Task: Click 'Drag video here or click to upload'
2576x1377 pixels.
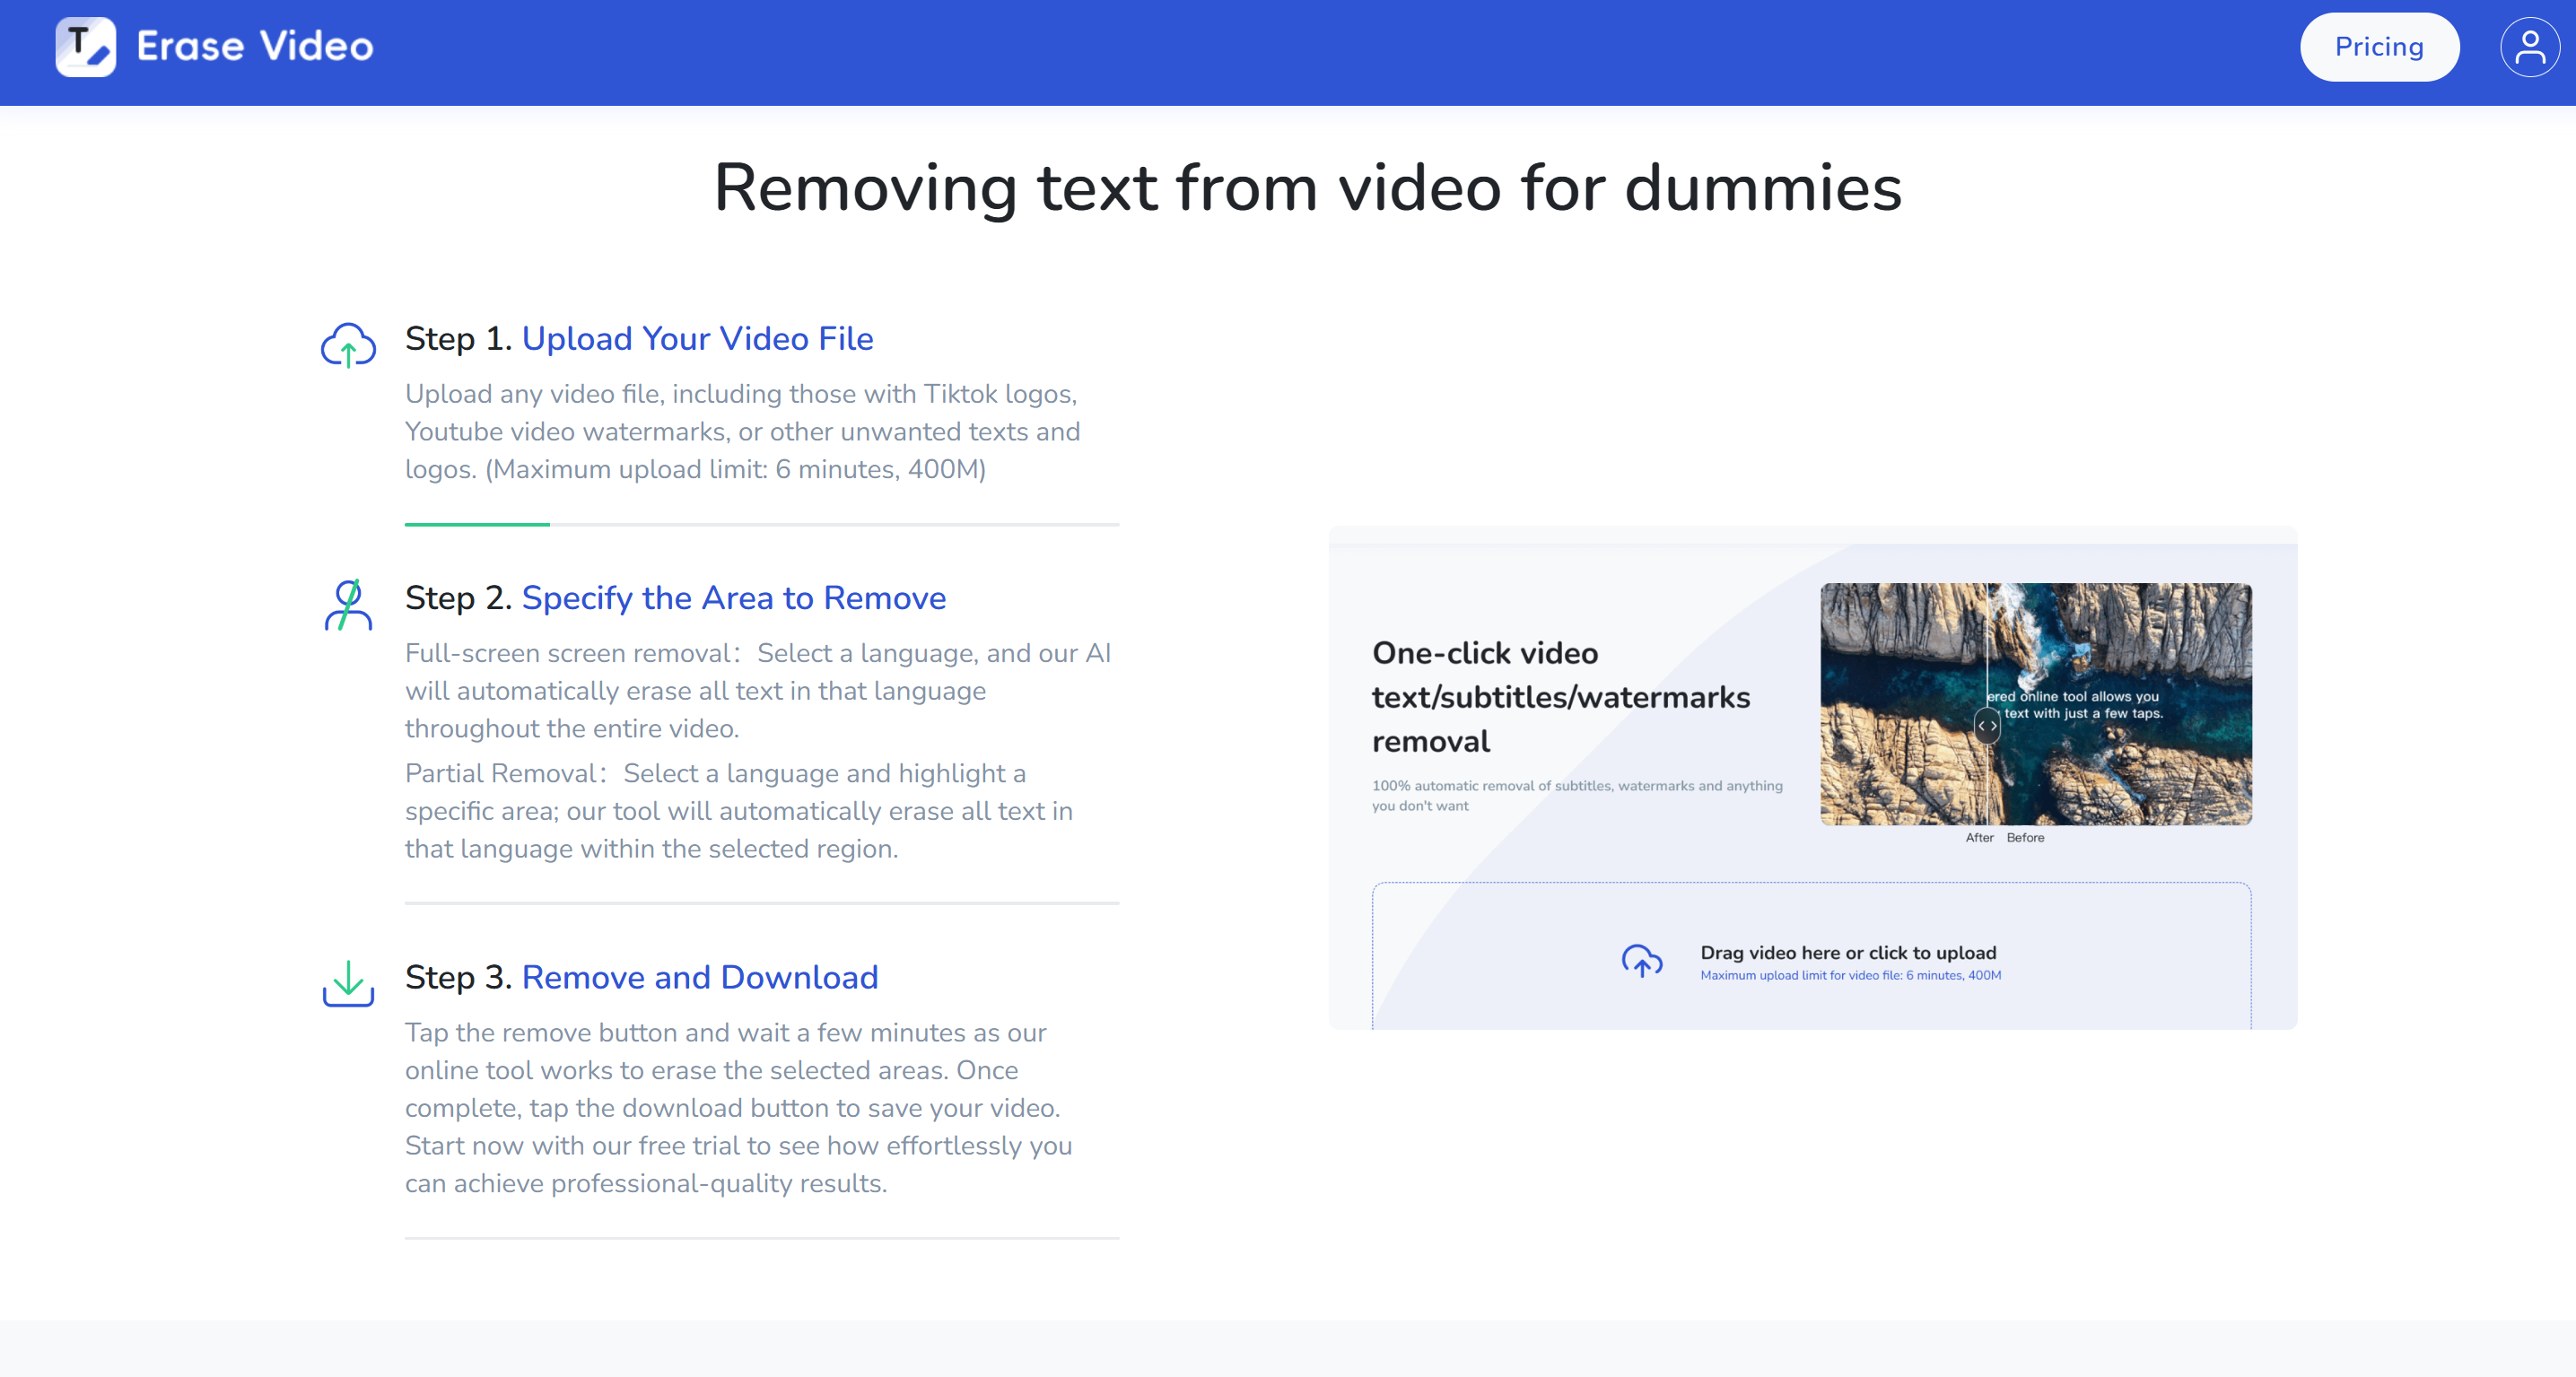Action: click(x=1848, y=953)
